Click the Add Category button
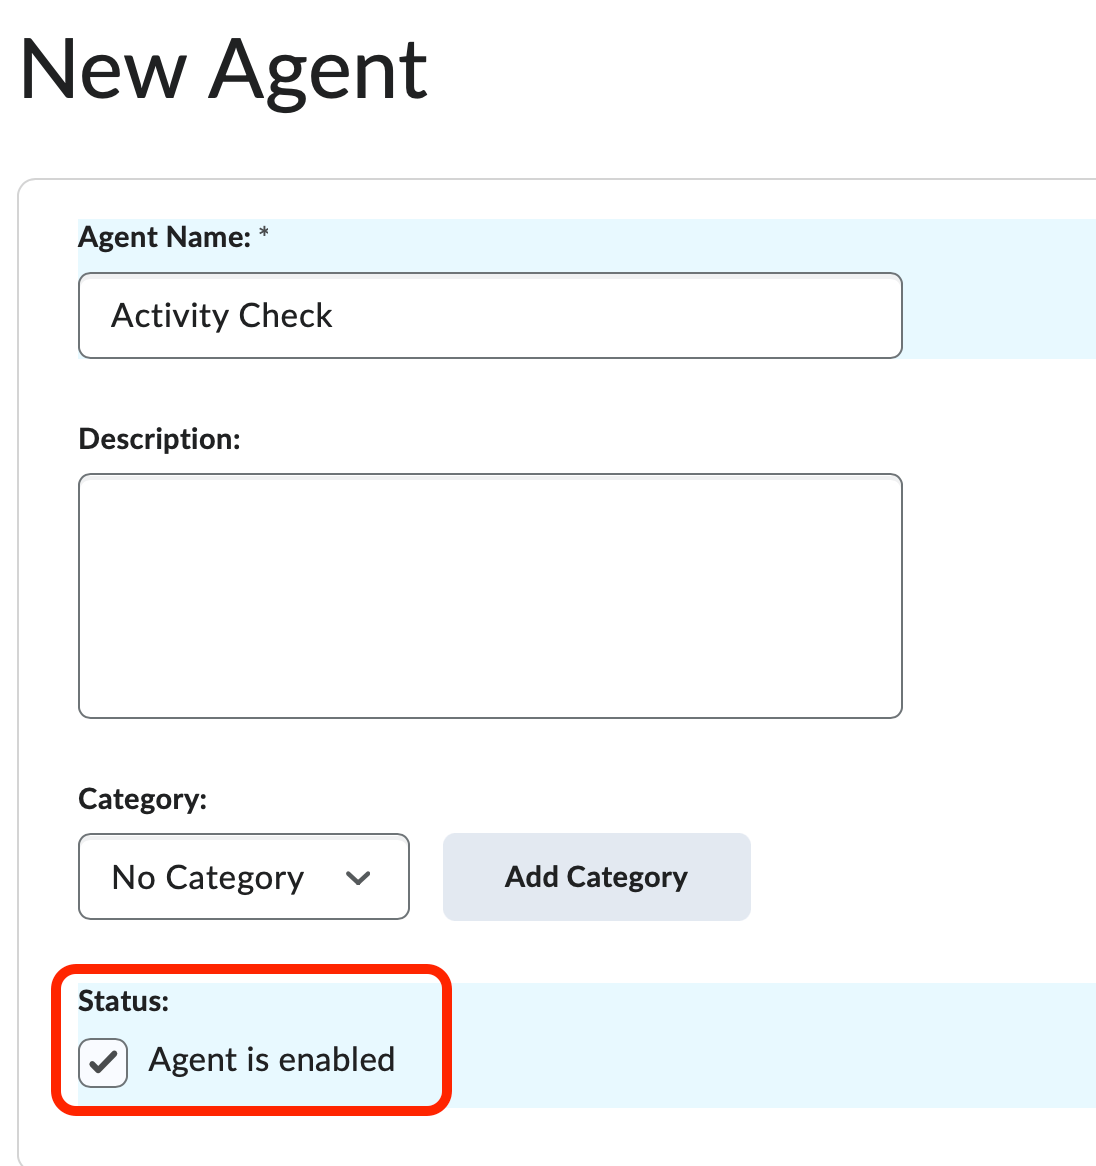 (595, 877)
